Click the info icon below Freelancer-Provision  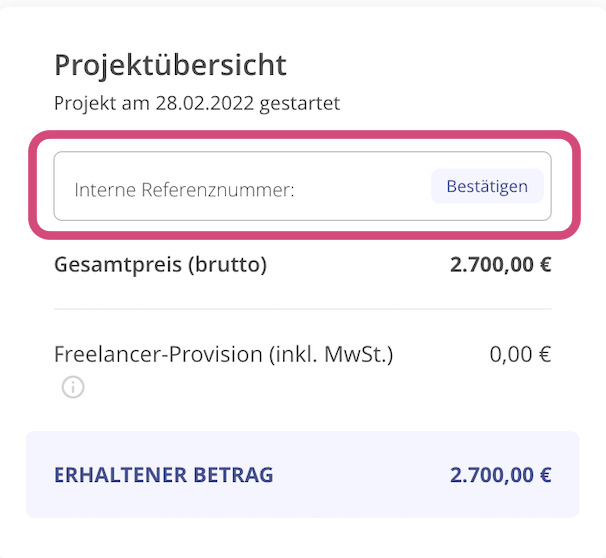pyautogui.click(x=73, y=387)
